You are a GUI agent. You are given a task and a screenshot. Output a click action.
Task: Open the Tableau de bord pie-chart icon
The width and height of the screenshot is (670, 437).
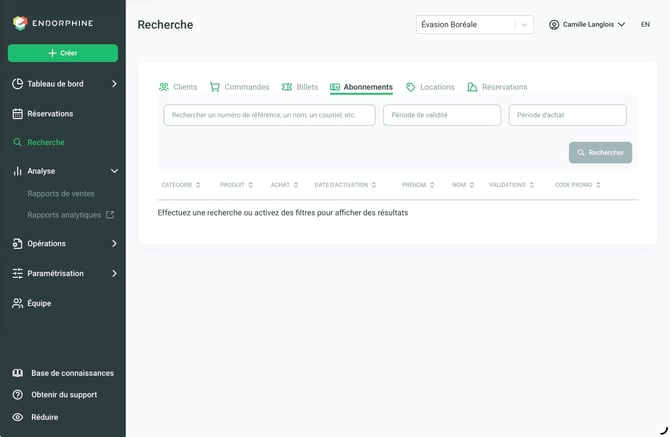coord(18,84)
